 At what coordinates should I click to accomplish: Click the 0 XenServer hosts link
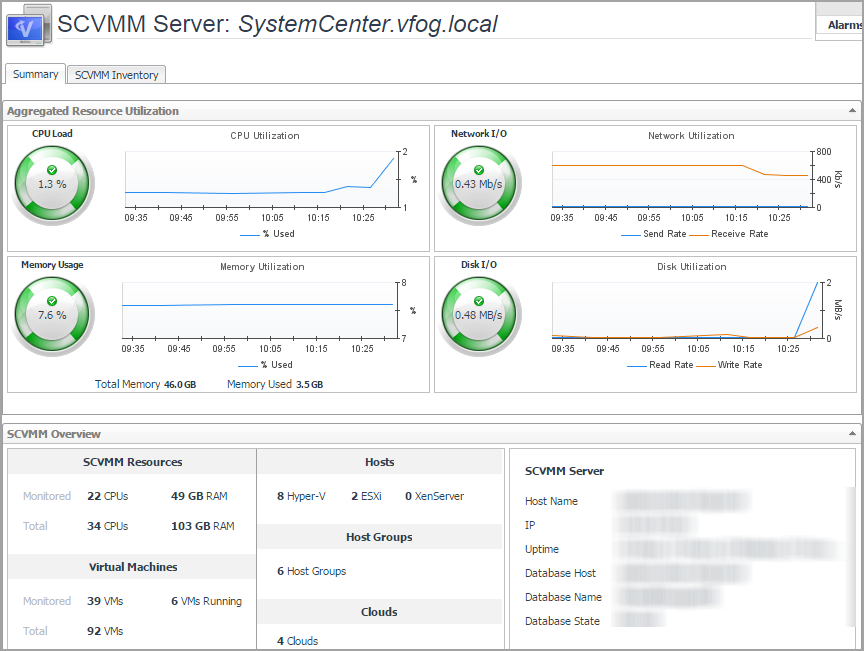434,496
